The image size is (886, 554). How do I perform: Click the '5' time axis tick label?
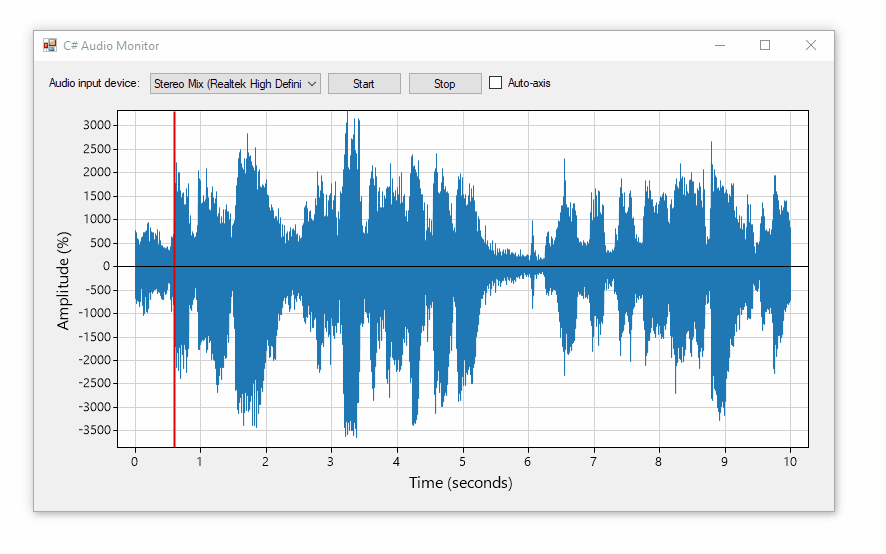point(462,462)
